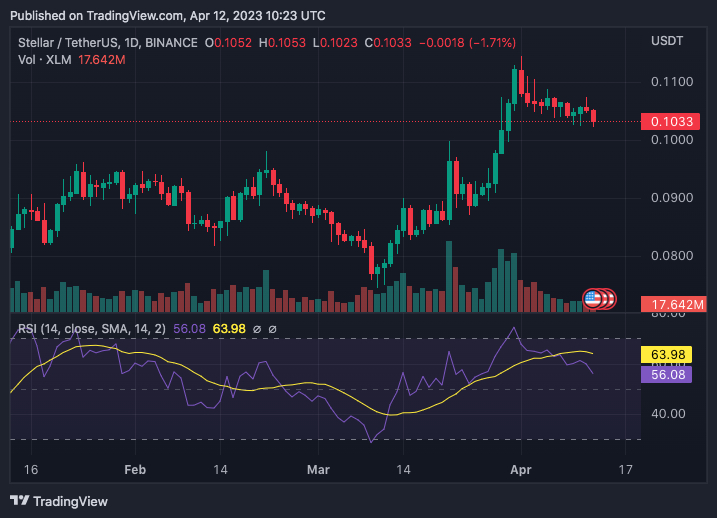Click the Apr label on time axis
The width and height of the screenshot is (717, 518).
[x=521, y=470]
